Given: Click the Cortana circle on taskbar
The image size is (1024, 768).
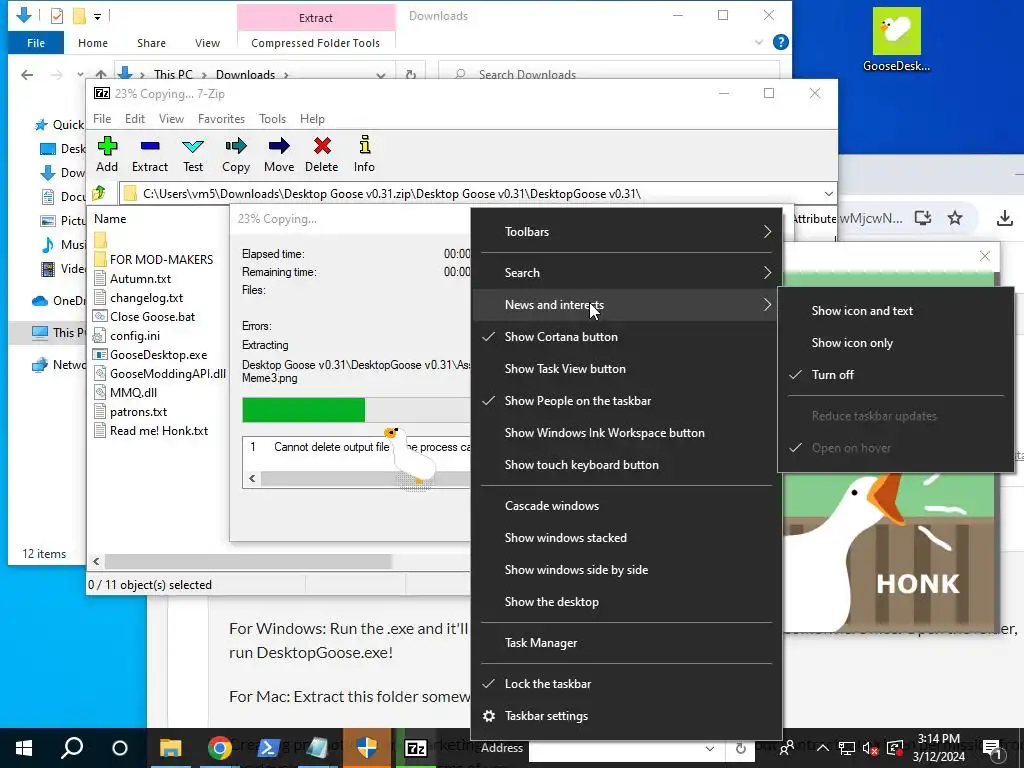Looking at the screenshot, I should pos(120,748).
